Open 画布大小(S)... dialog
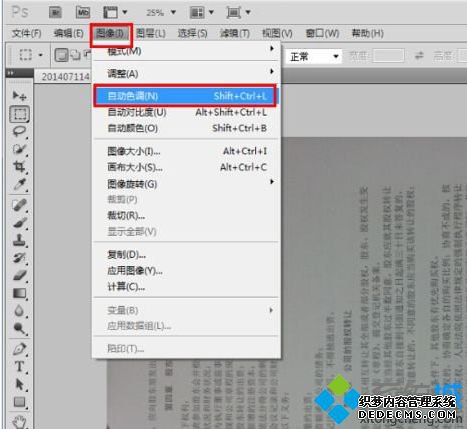This screenshot has height=429, width=467. (187, 167)
